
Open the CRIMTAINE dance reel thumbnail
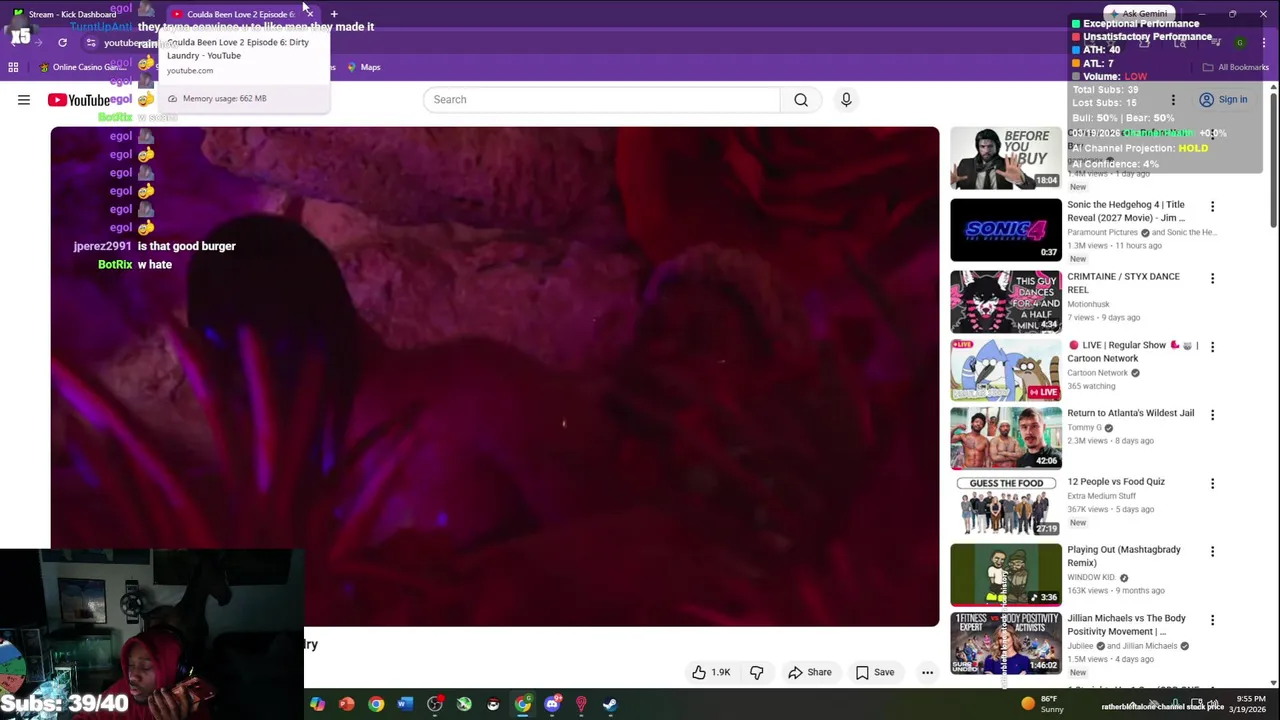1006,301
